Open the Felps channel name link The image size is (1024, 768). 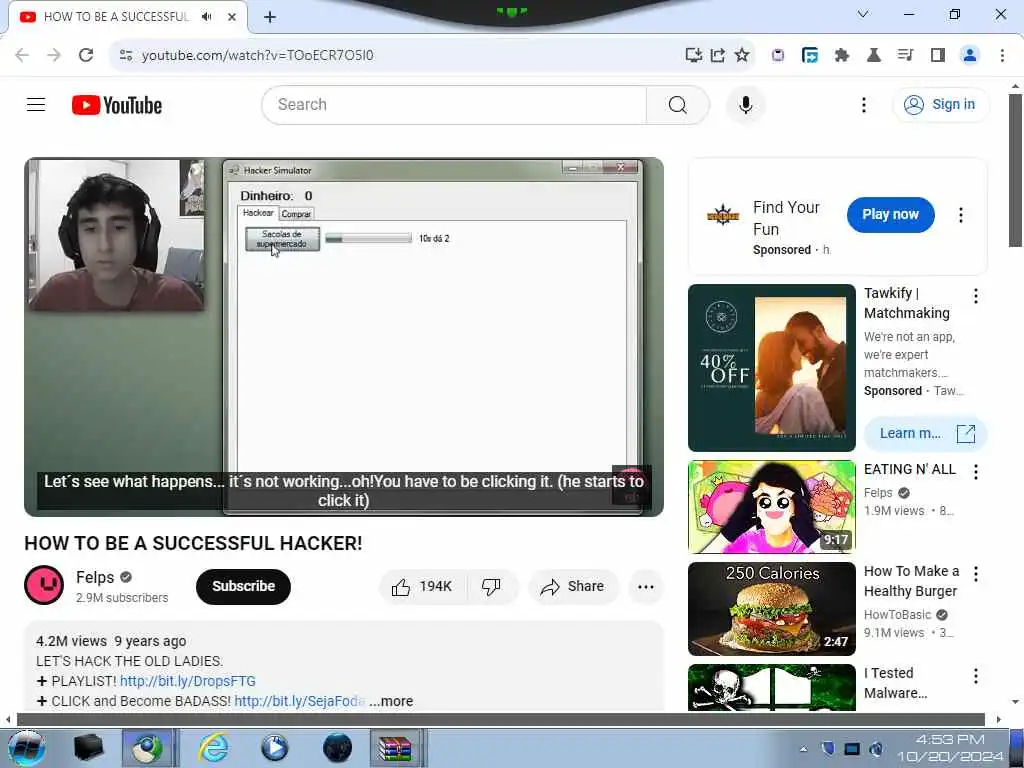coord(95,577)
